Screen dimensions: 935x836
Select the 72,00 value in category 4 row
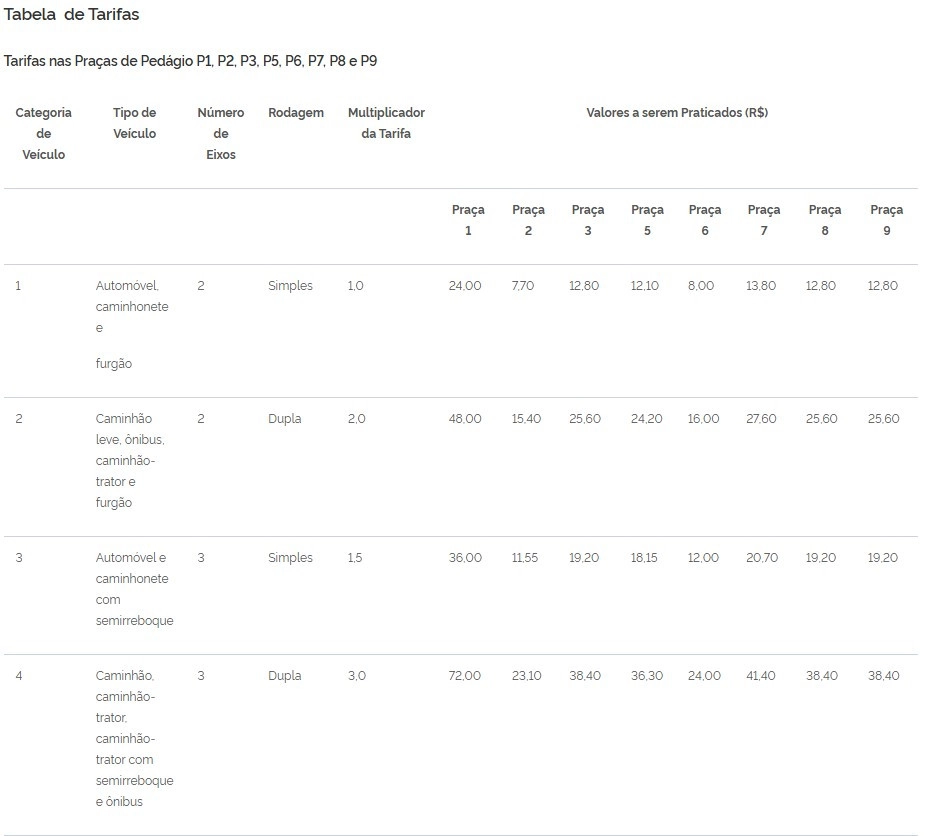click(x=465, y=676)
